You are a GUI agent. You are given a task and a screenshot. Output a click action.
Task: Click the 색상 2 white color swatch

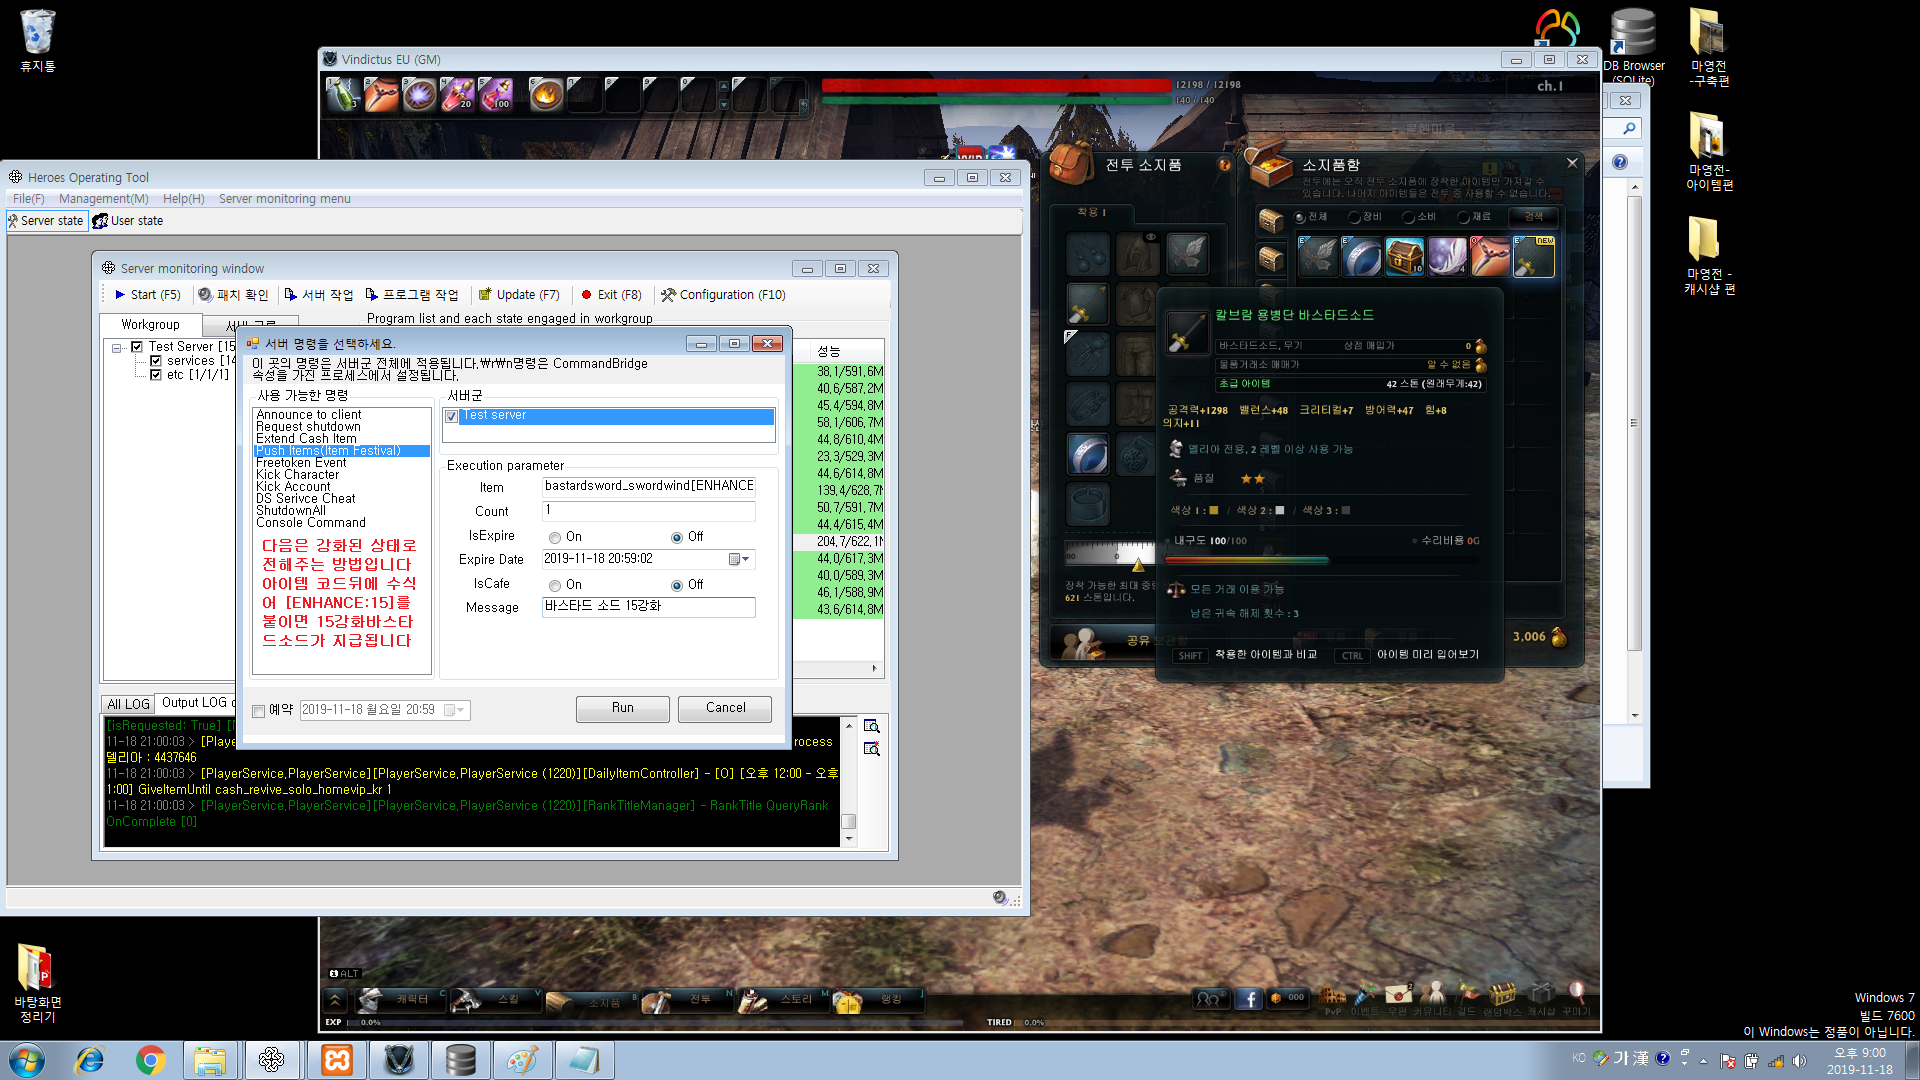1280,511
